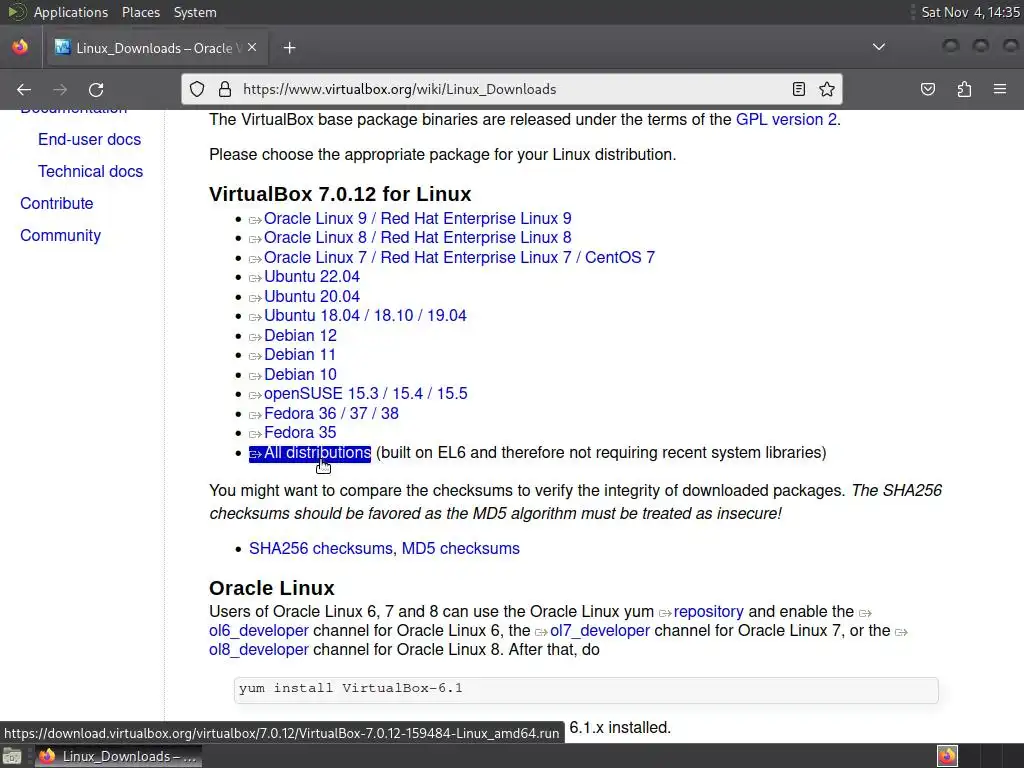Image resolution: width=1024 pixels, height=768 pixels.
Task: Open End-user docs sidebar link
Action: (x=89, y=140)
